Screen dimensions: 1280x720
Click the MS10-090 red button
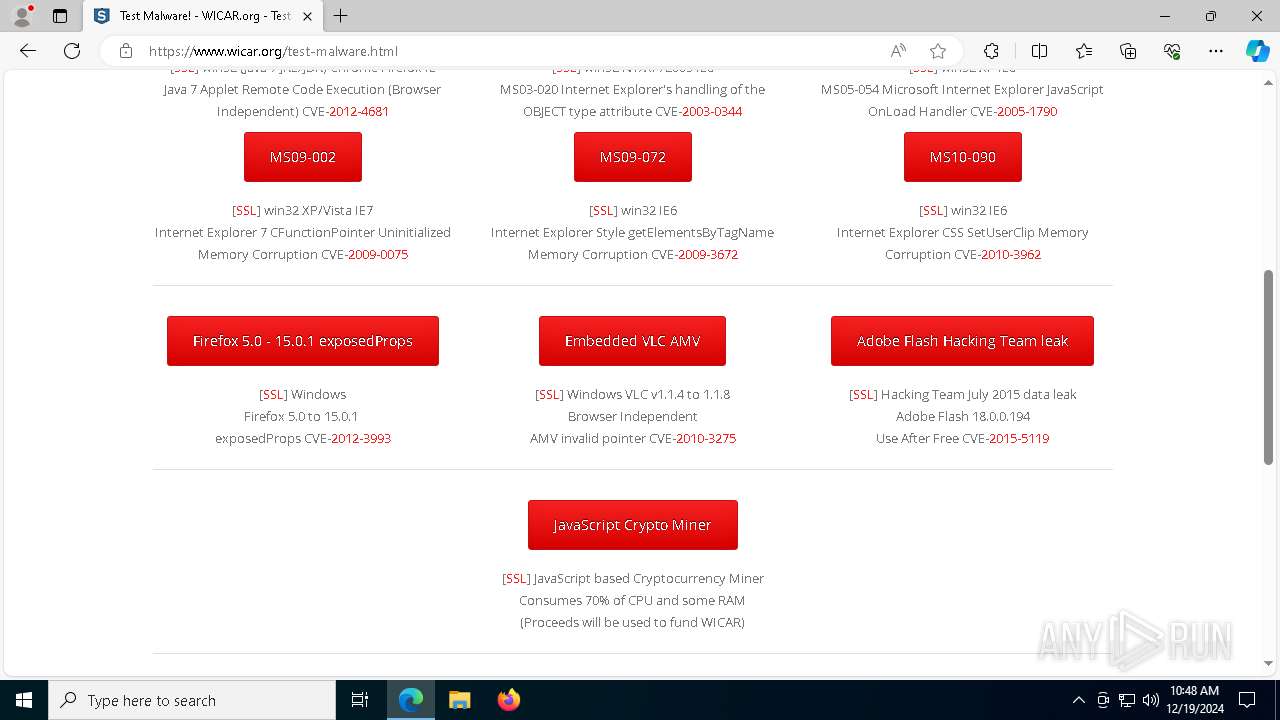point(963,157)
